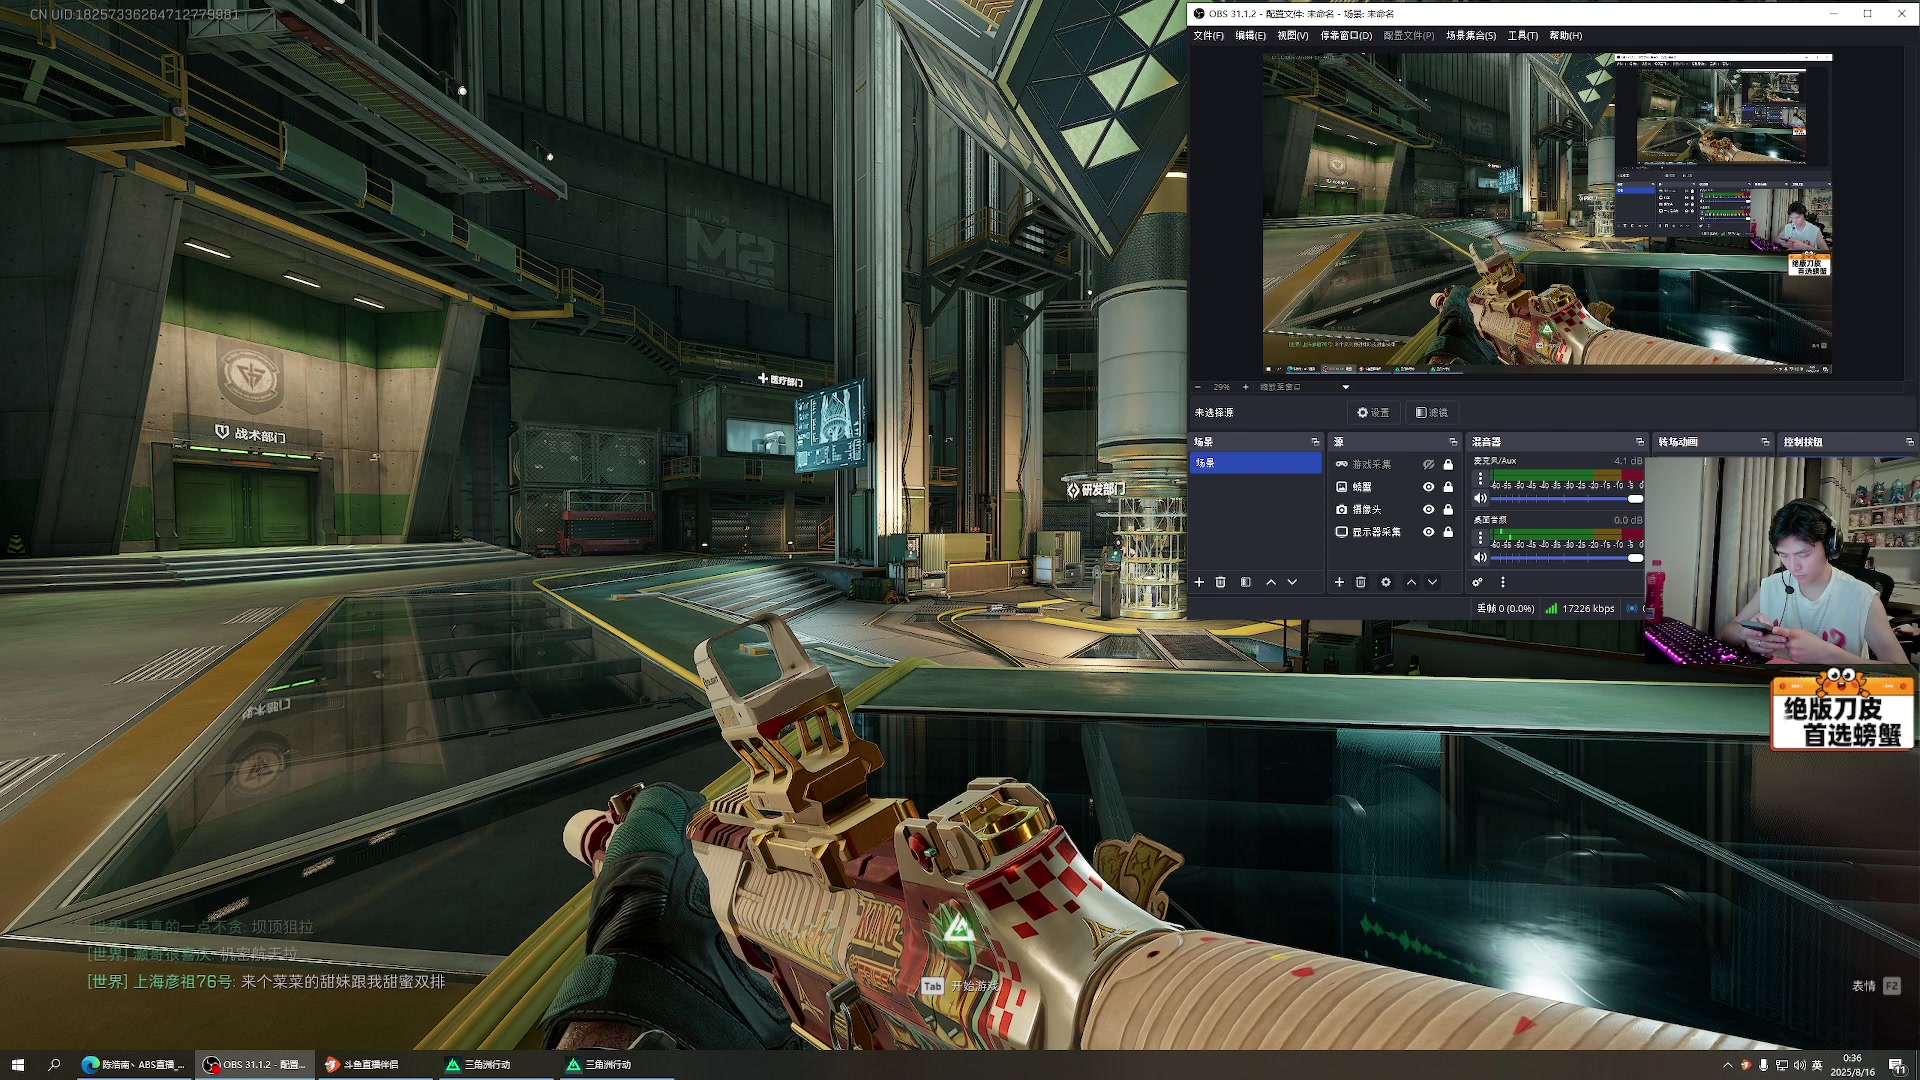Switch to 斗鱼直播伴侣 taskbar item
The width and height of the screenshot is (1920, 1080).
click(x=374, y=1065)
